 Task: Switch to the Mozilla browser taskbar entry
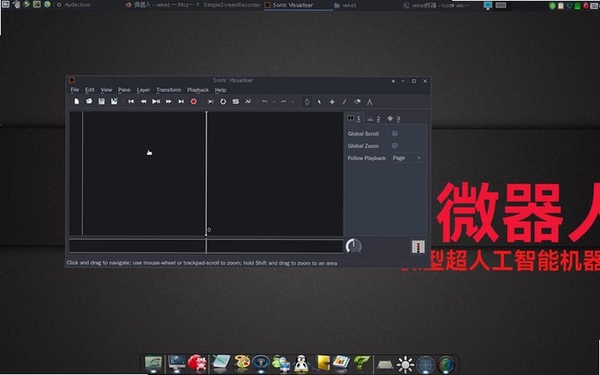tap(161, 5)
